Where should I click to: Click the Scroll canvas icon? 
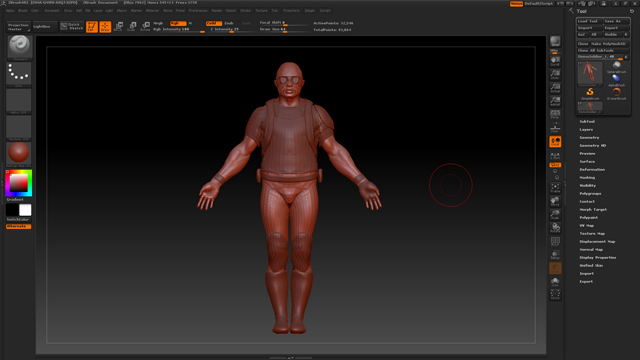[555, 61]
